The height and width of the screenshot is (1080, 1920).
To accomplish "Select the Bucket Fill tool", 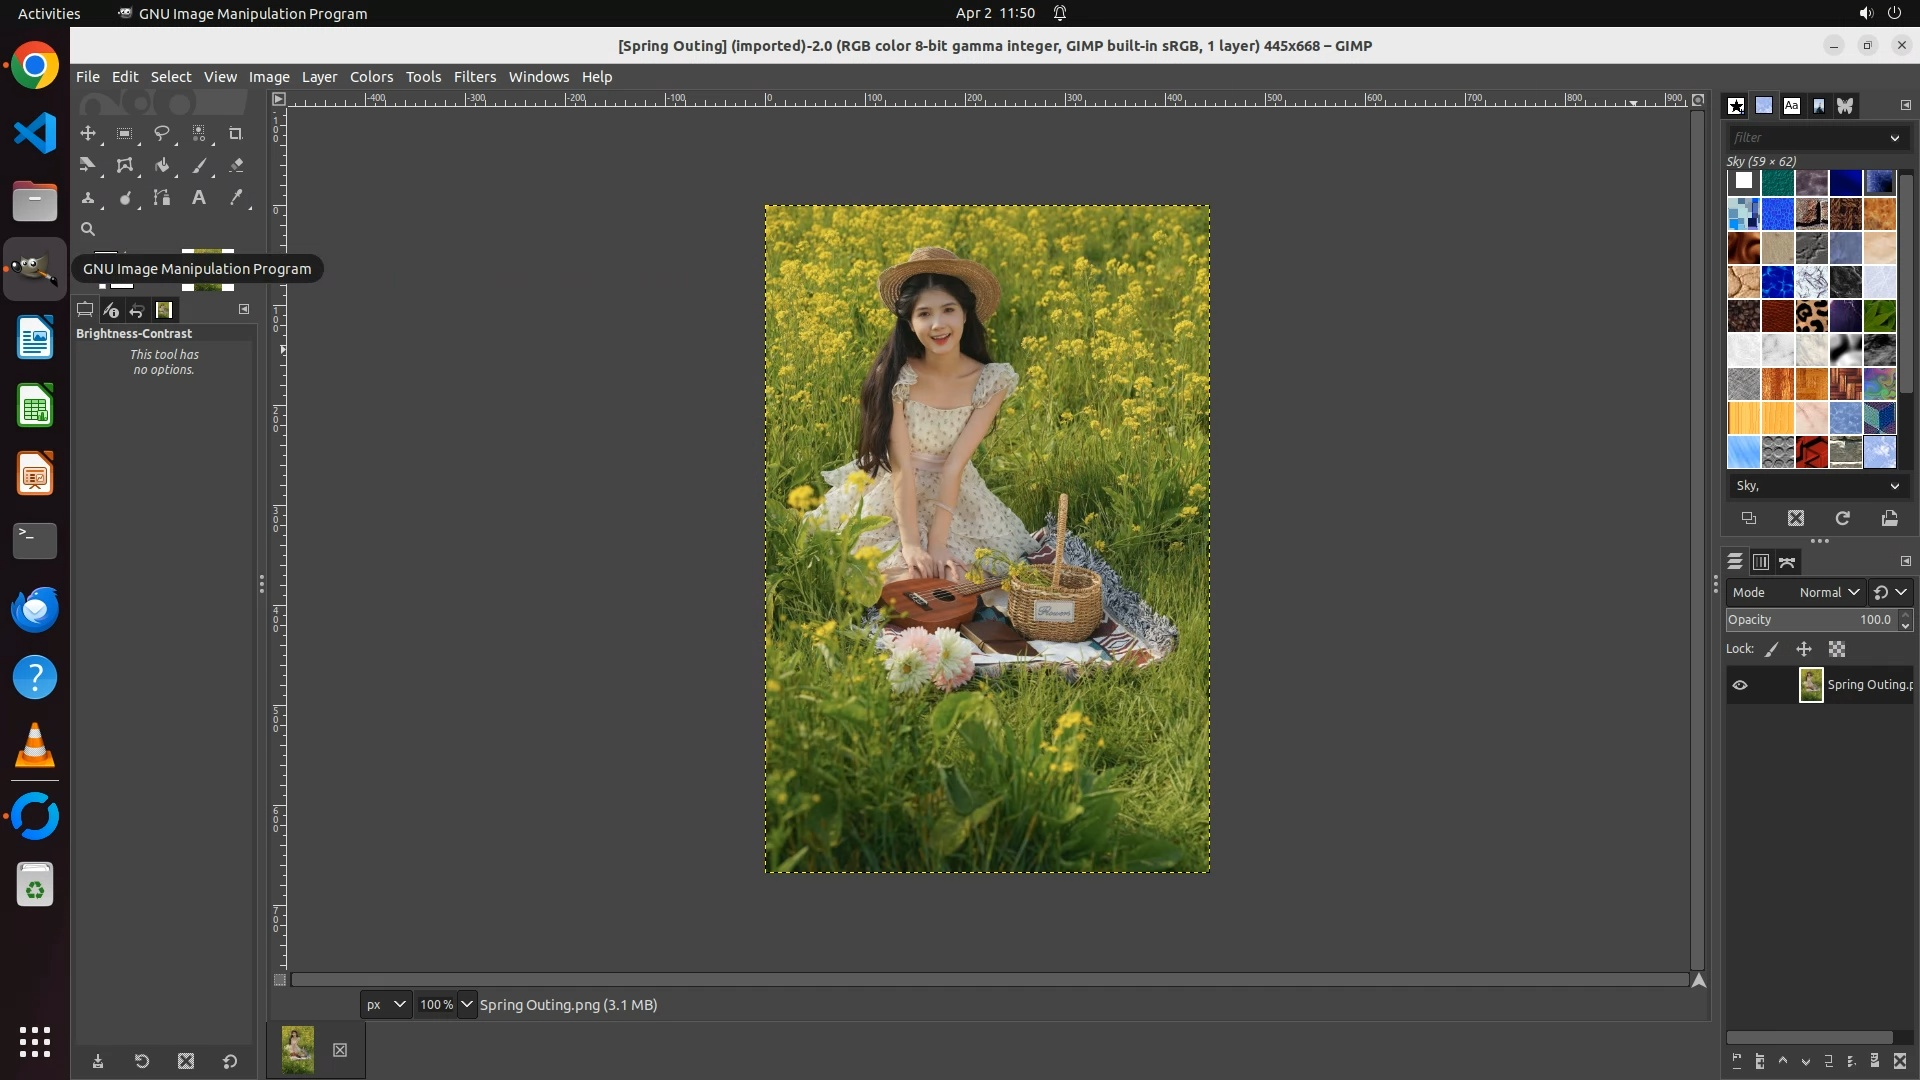I will 161,165.
